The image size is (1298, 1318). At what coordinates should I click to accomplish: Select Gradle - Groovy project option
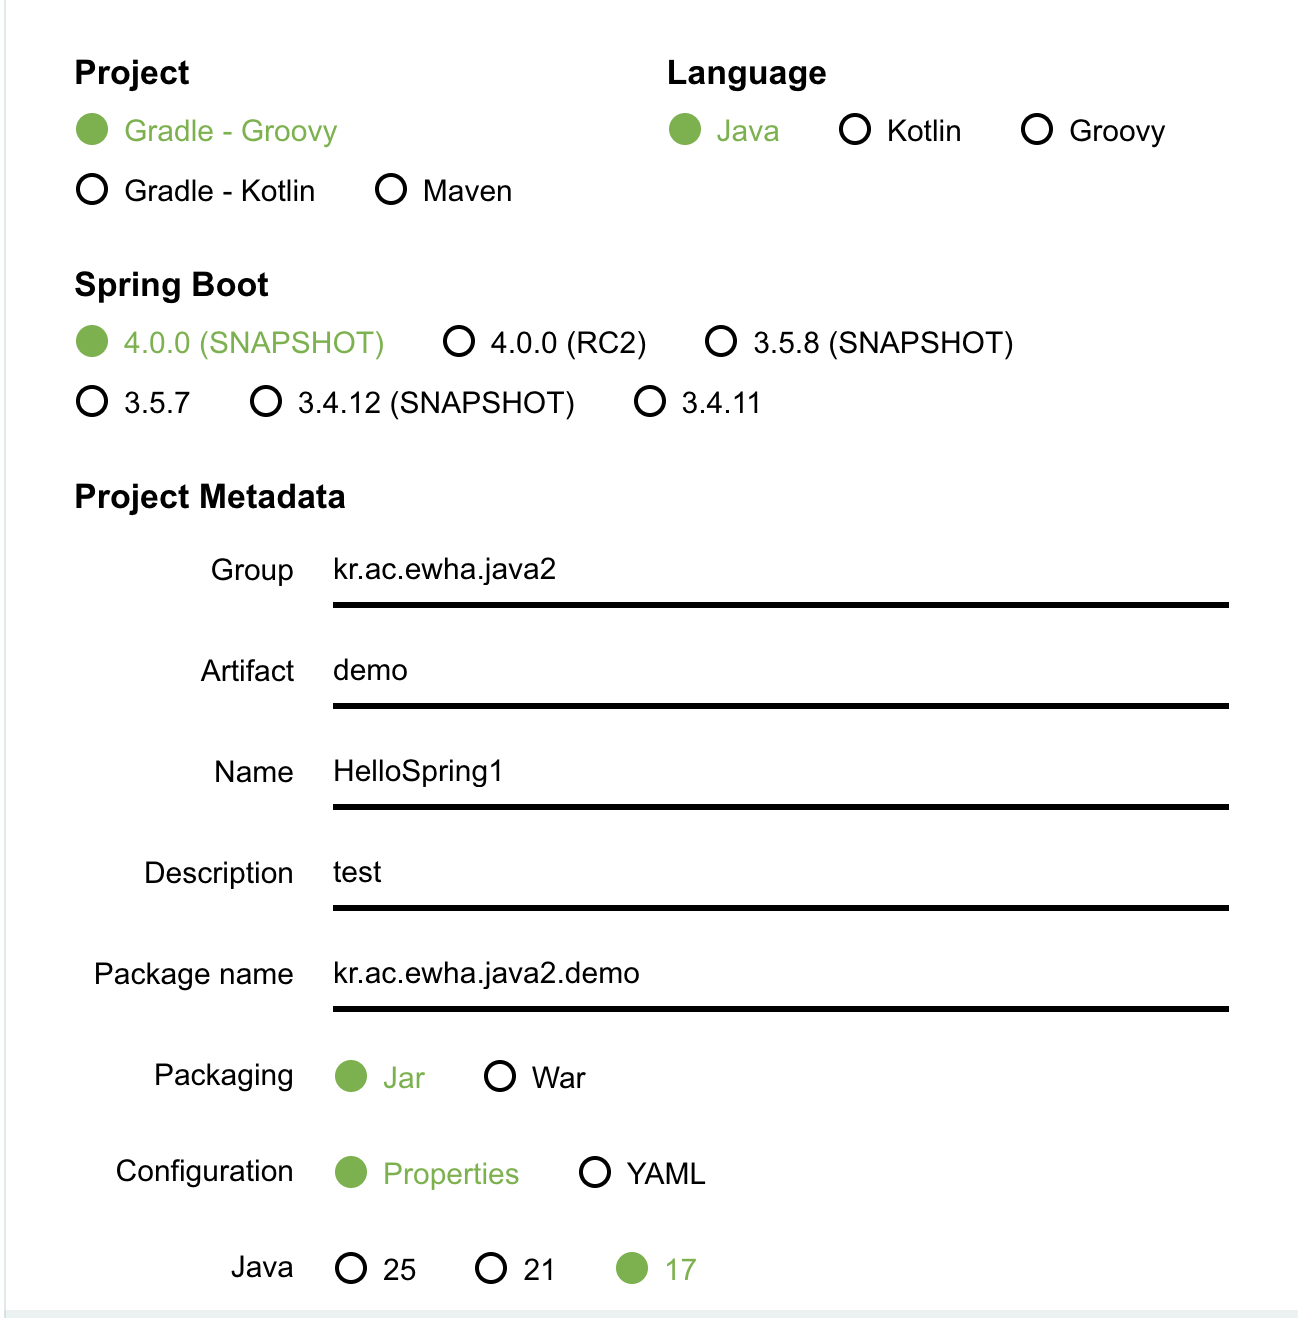(x=92, y=130)
